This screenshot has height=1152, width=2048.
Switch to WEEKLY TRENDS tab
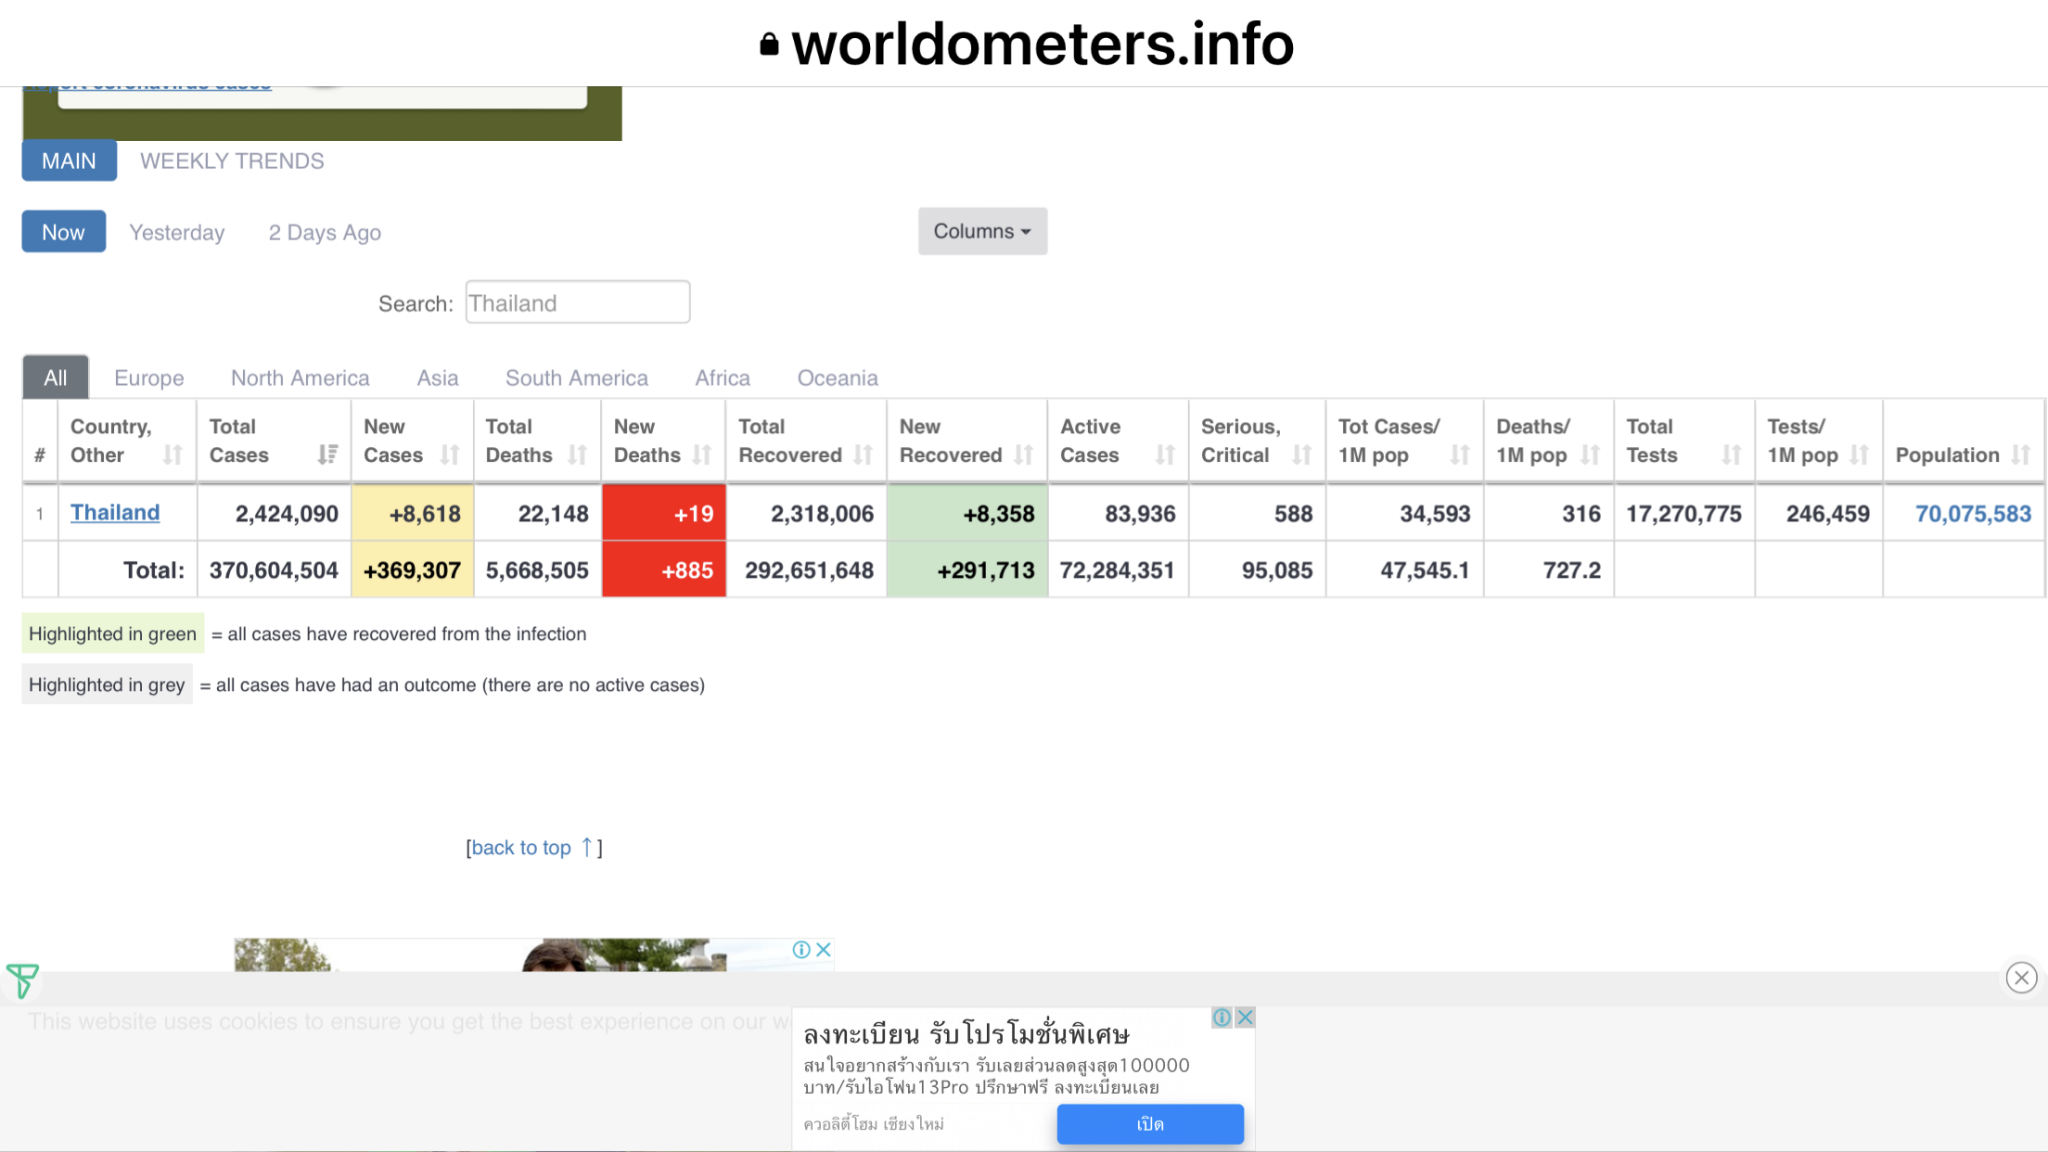(232, 161)
